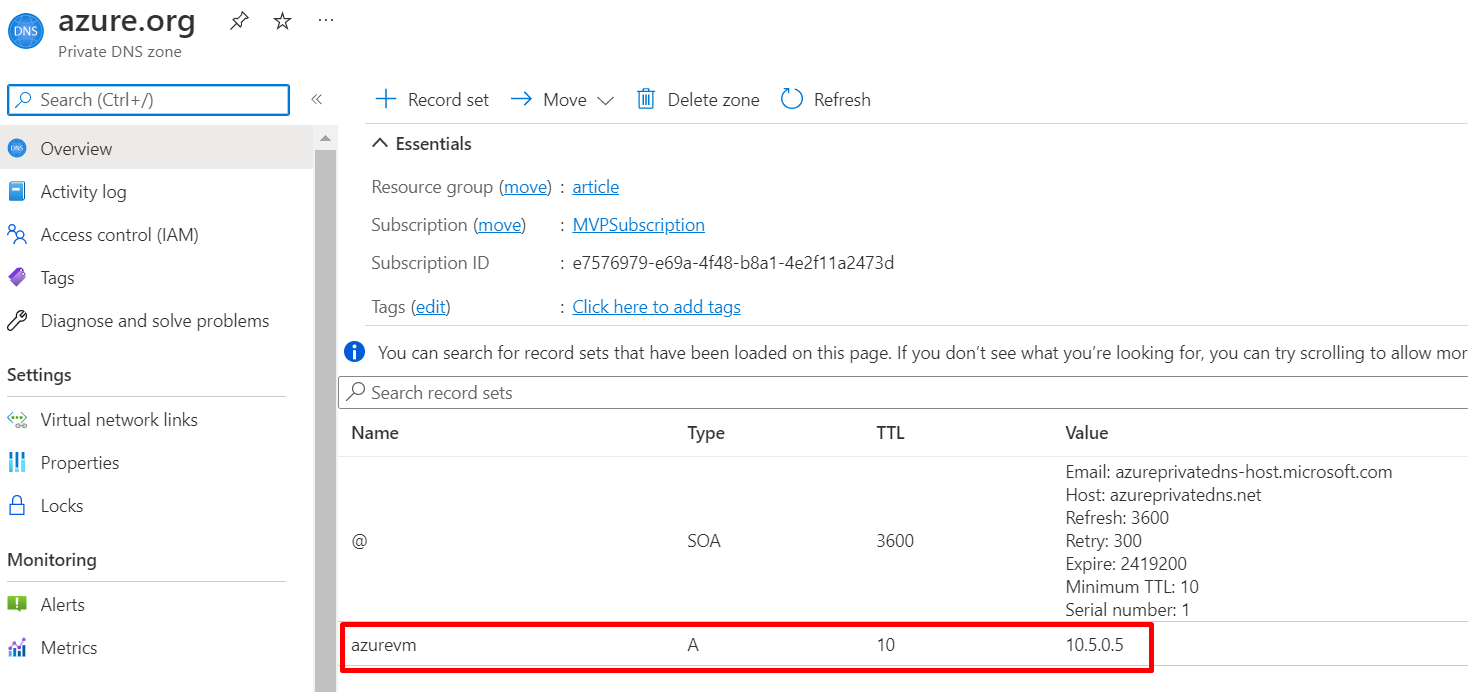1468x692 pixels.
Task: Select the azurevm A record row
Action: [746, 646]
